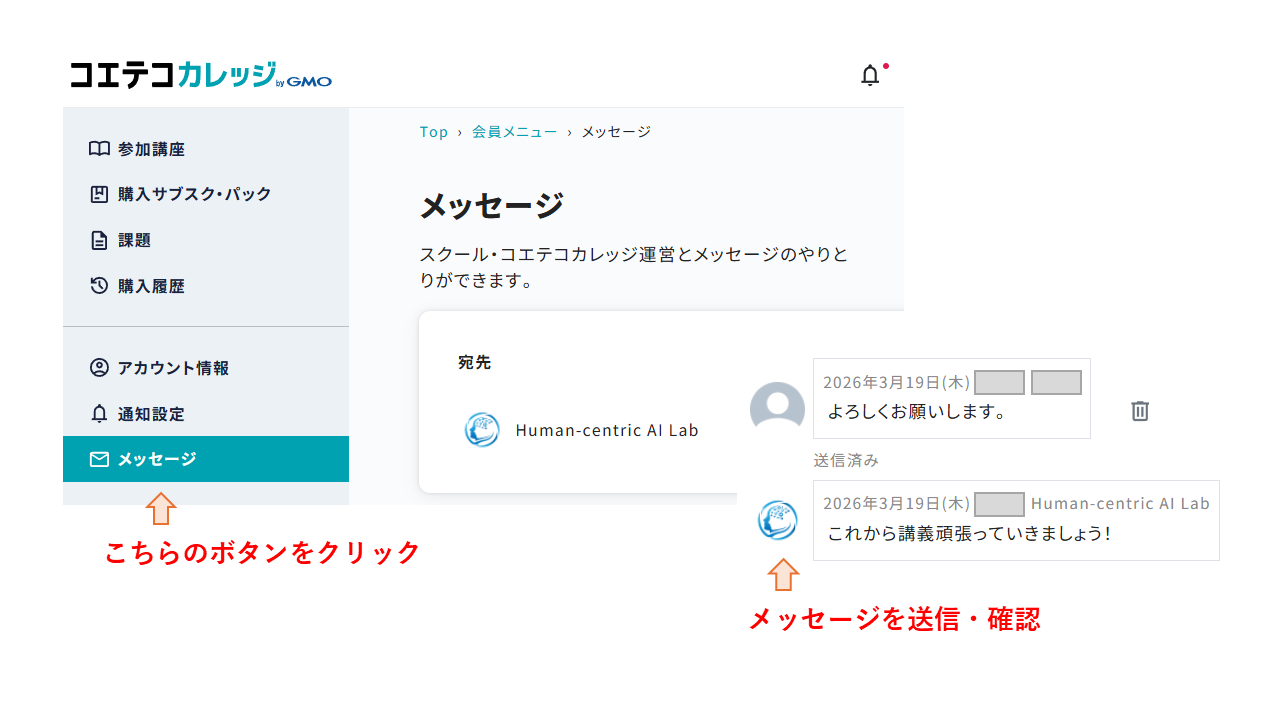Delete the message using the trash icon
The width and height of the screenshot is (1280, 720).
coord(1139,411)
